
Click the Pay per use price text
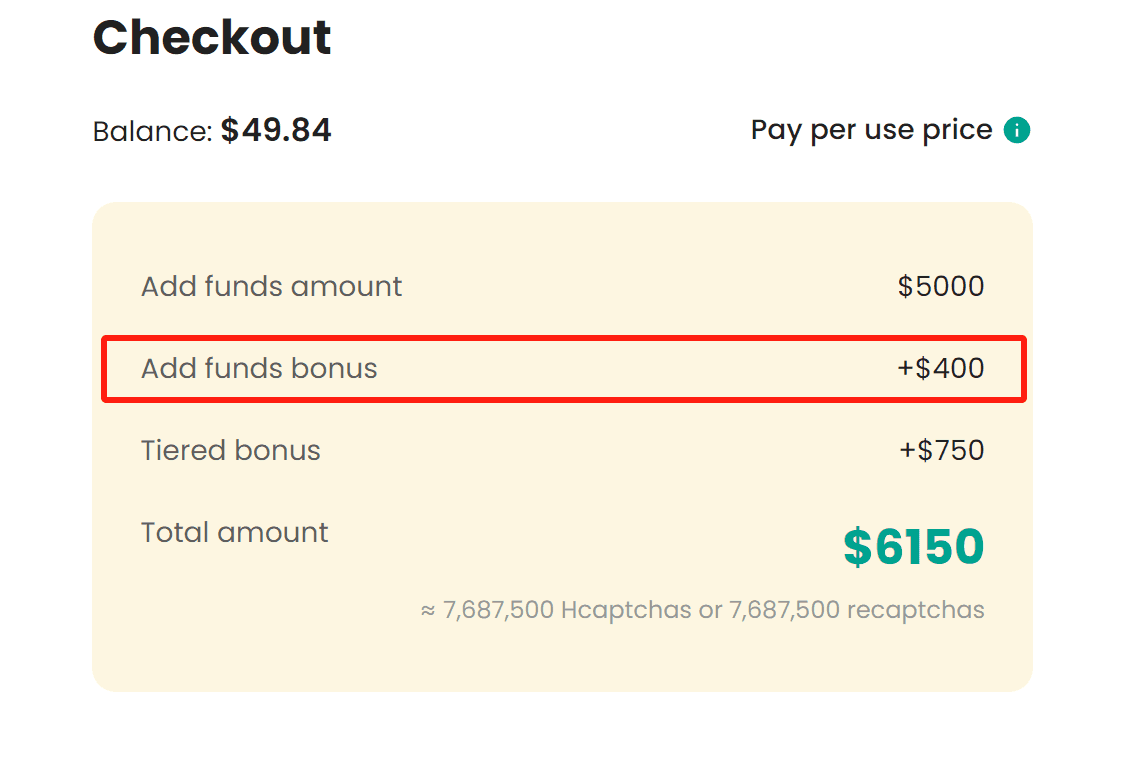[x=871, y=130]
